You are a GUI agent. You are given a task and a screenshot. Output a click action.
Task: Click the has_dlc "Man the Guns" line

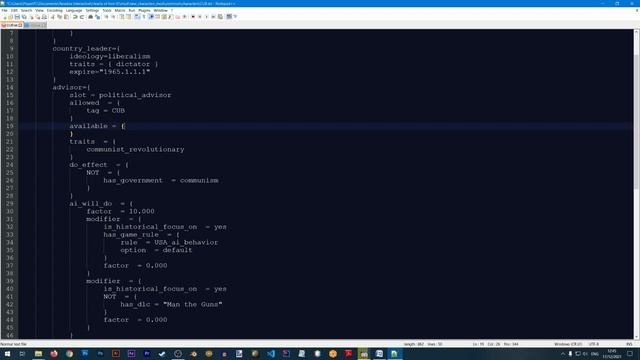[171, 304]
